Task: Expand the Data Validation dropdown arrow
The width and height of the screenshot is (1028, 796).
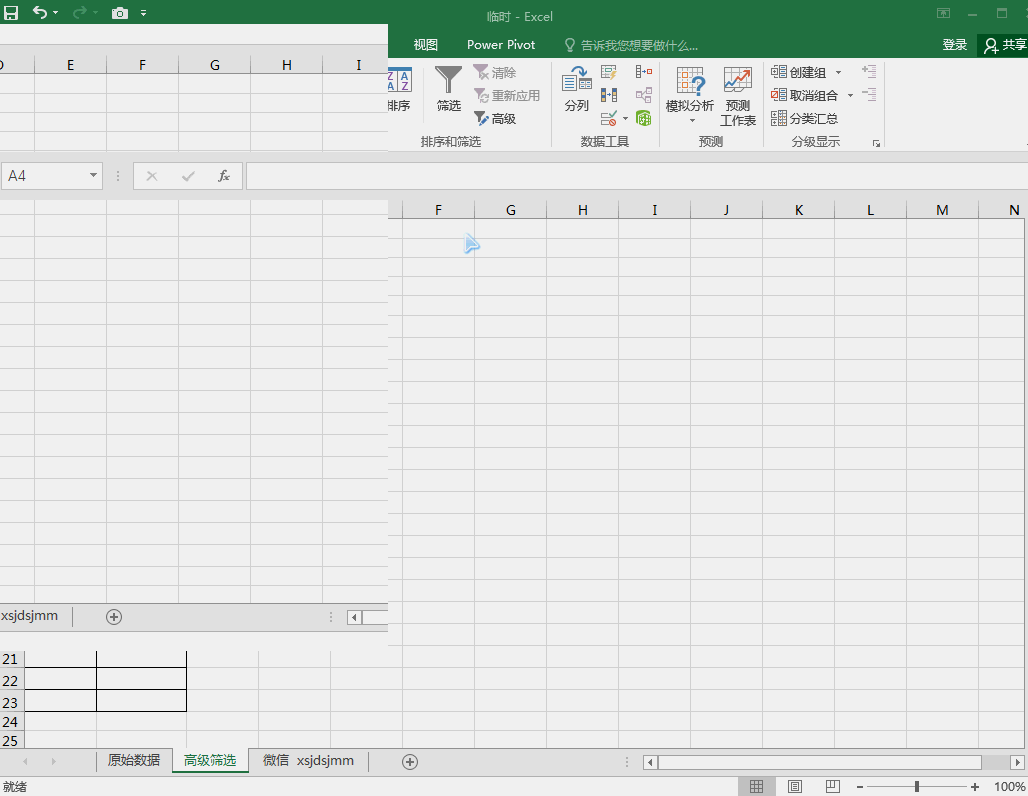Action: [625, 119]
